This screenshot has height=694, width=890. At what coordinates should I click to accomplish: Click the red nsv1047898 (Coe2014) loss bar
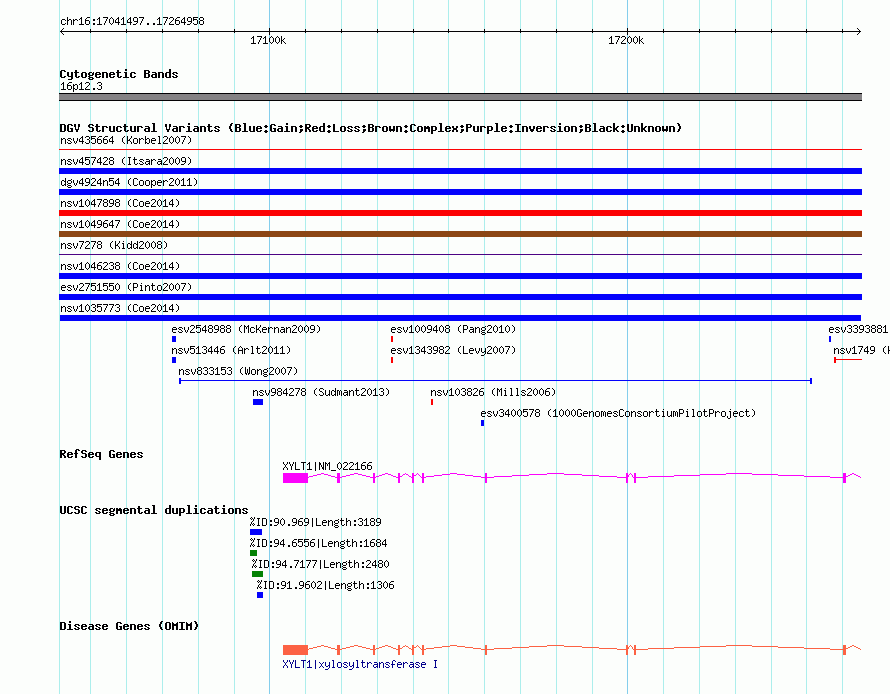coord(460,213)
